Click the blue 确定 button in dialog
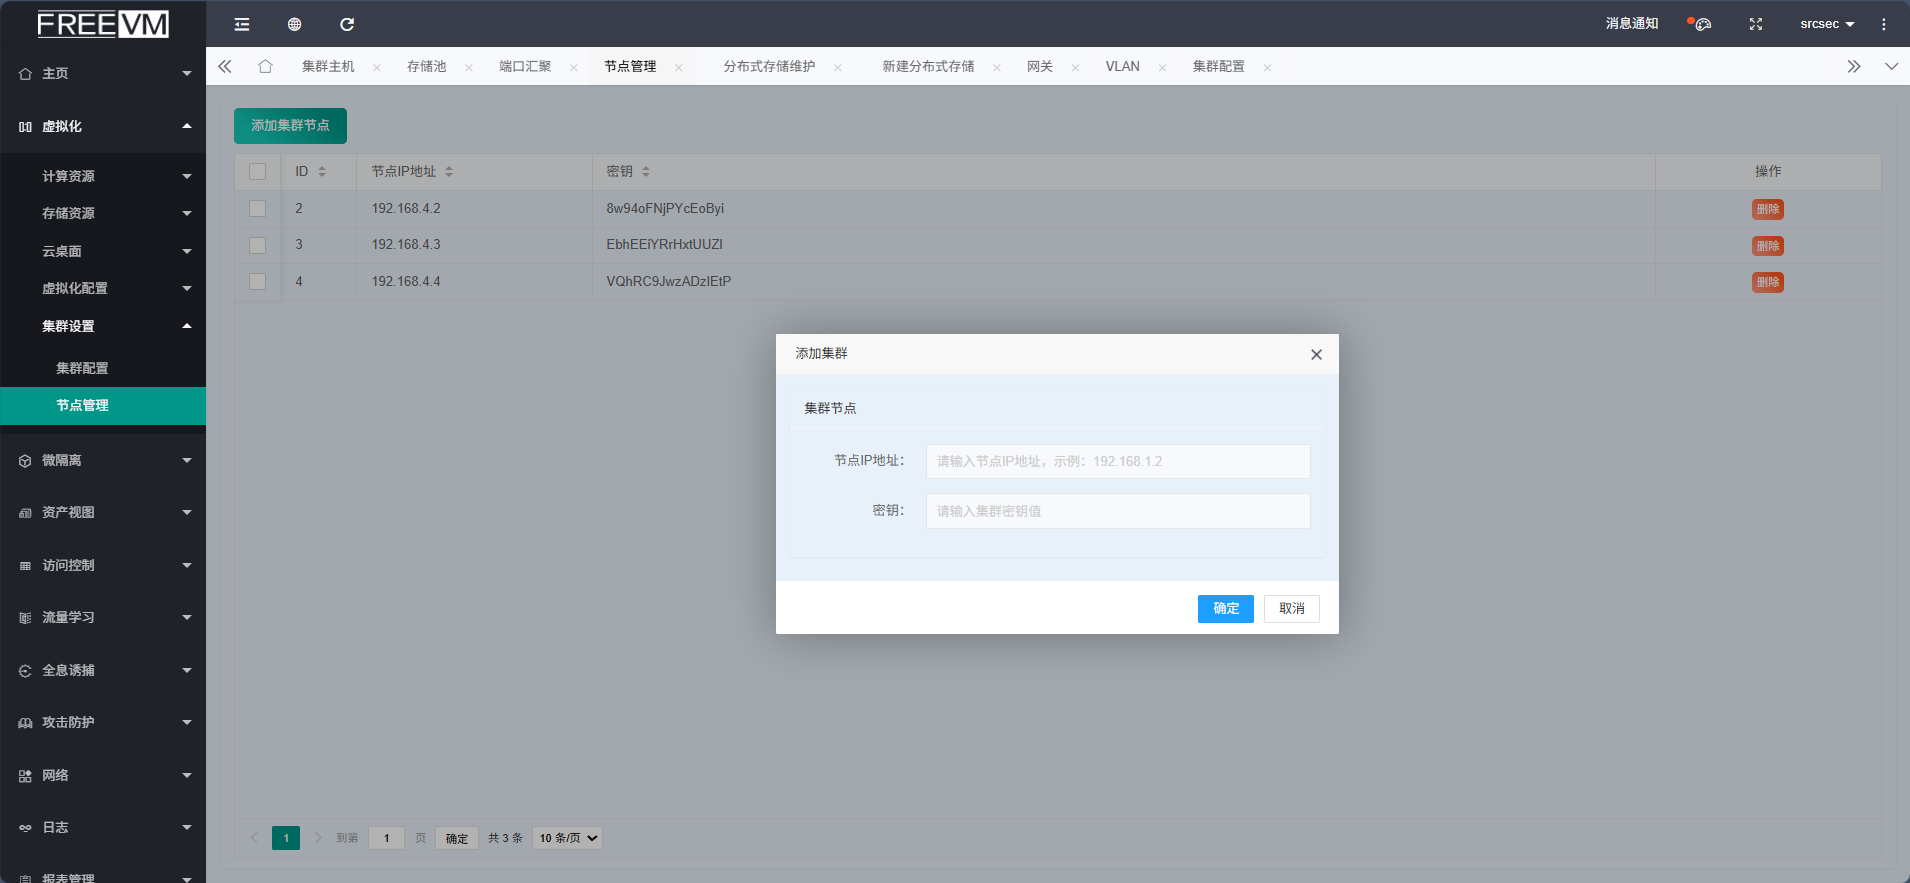 coord(1225,609)
